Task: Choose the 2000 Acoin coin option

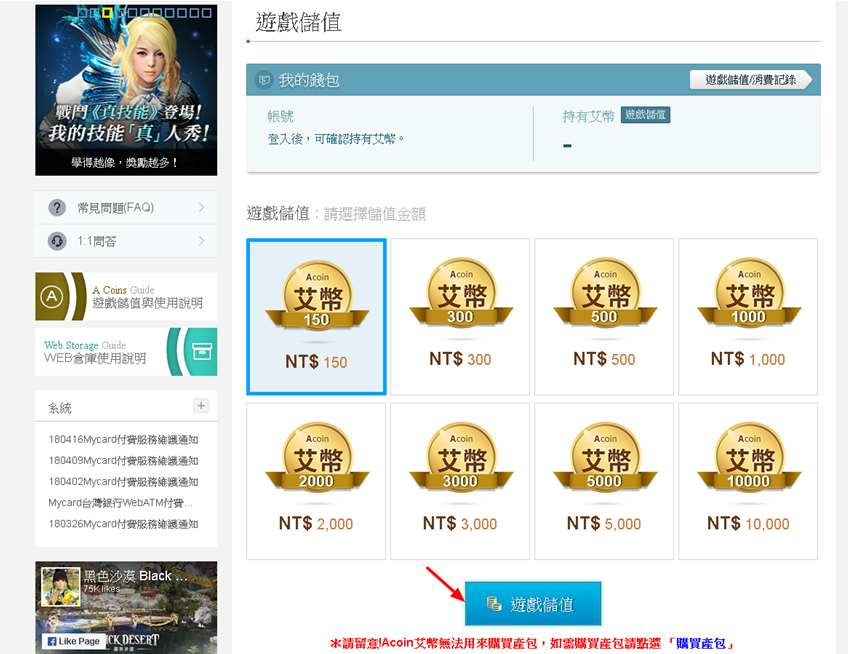Action: click(x=316, y=481)
